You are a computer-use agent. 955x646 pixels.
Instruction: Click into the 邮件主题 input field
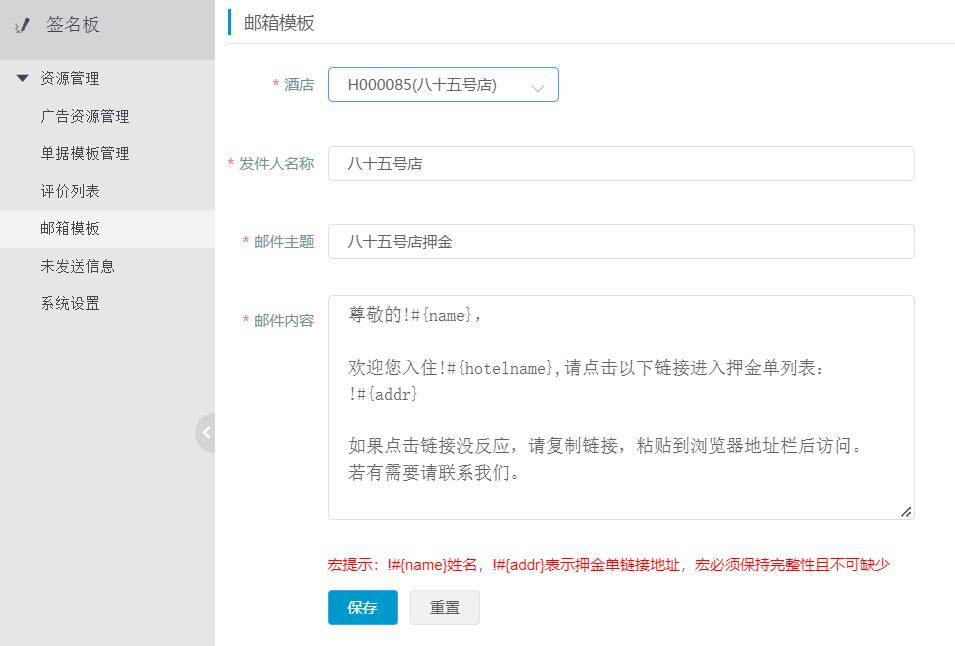[x=621, y=241]
